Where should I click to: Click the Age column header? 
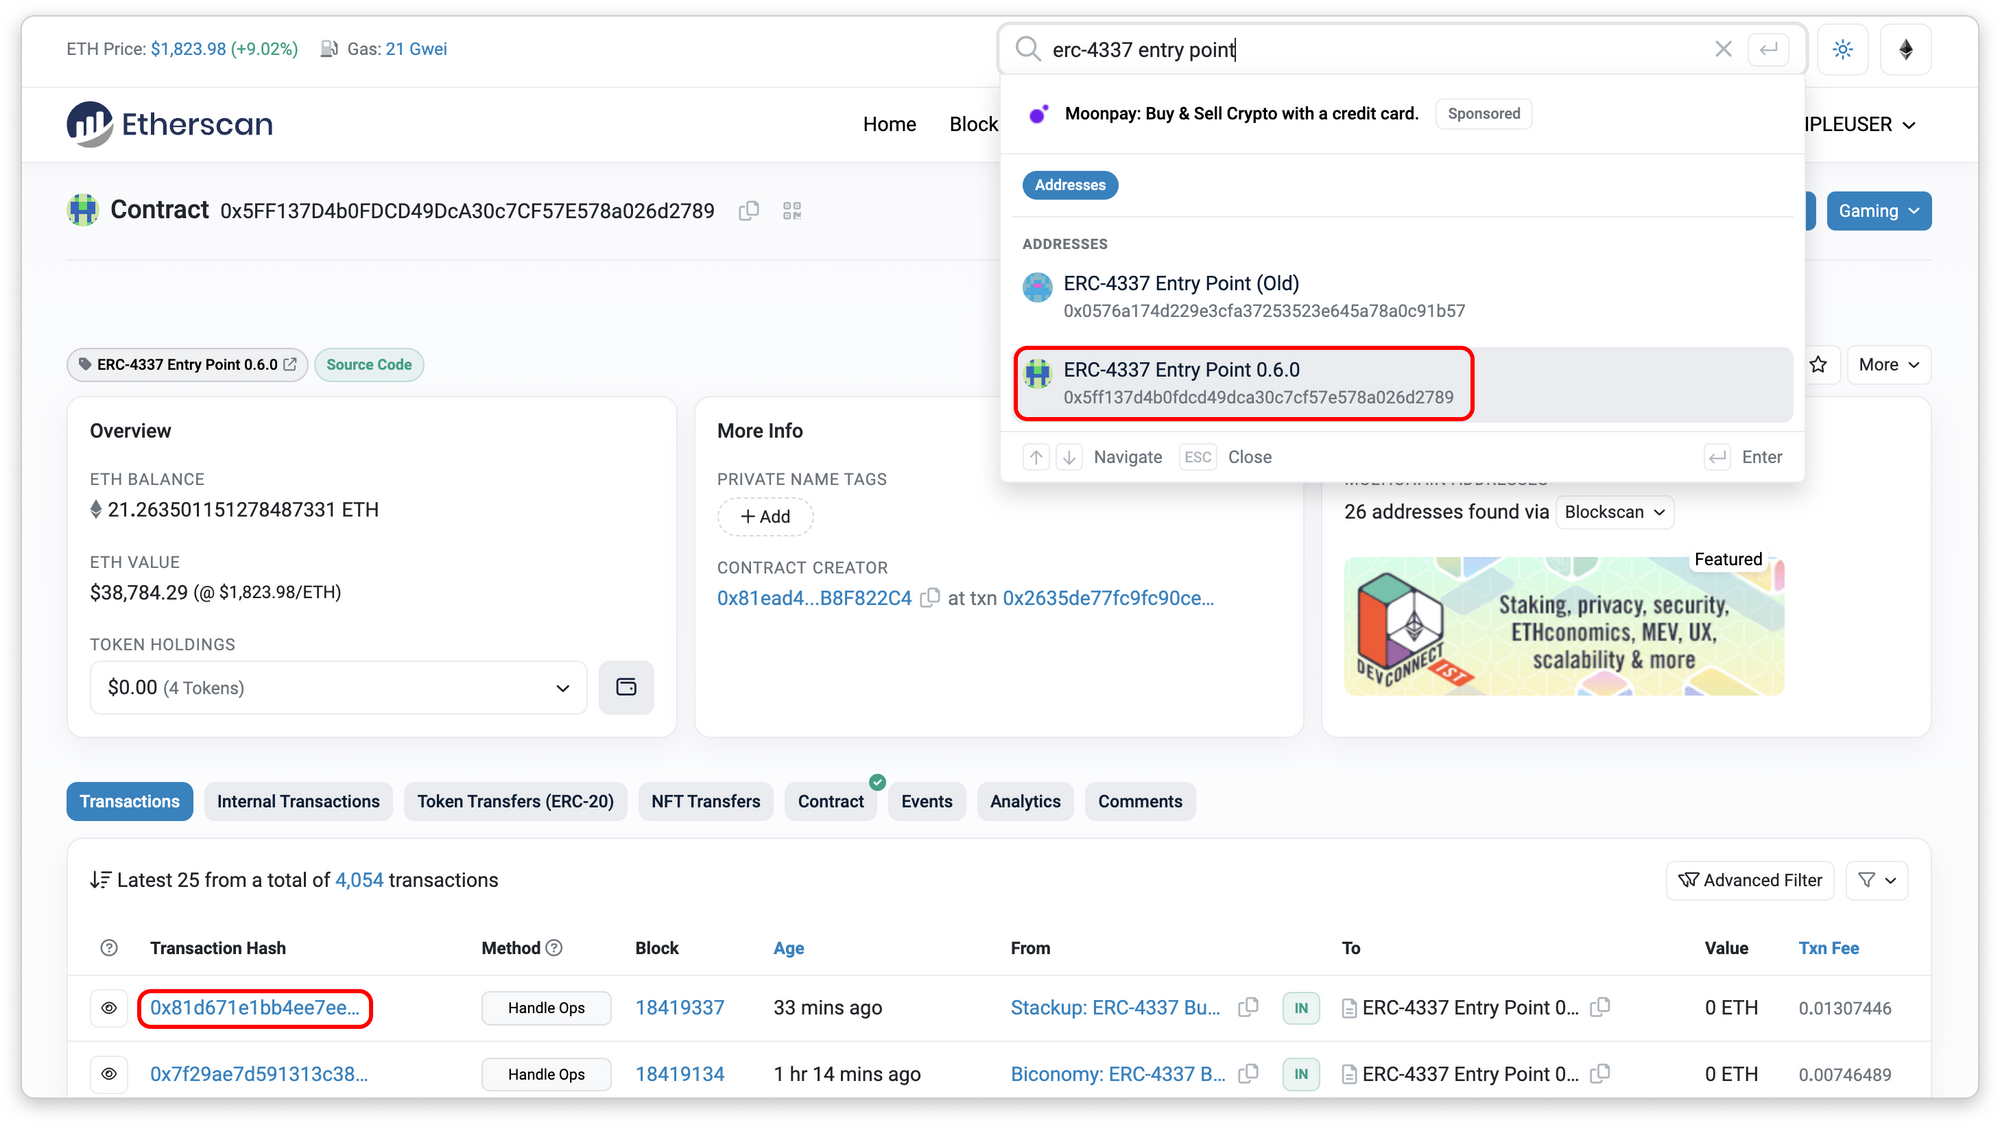pyautogui.click(x=789, y=948)
